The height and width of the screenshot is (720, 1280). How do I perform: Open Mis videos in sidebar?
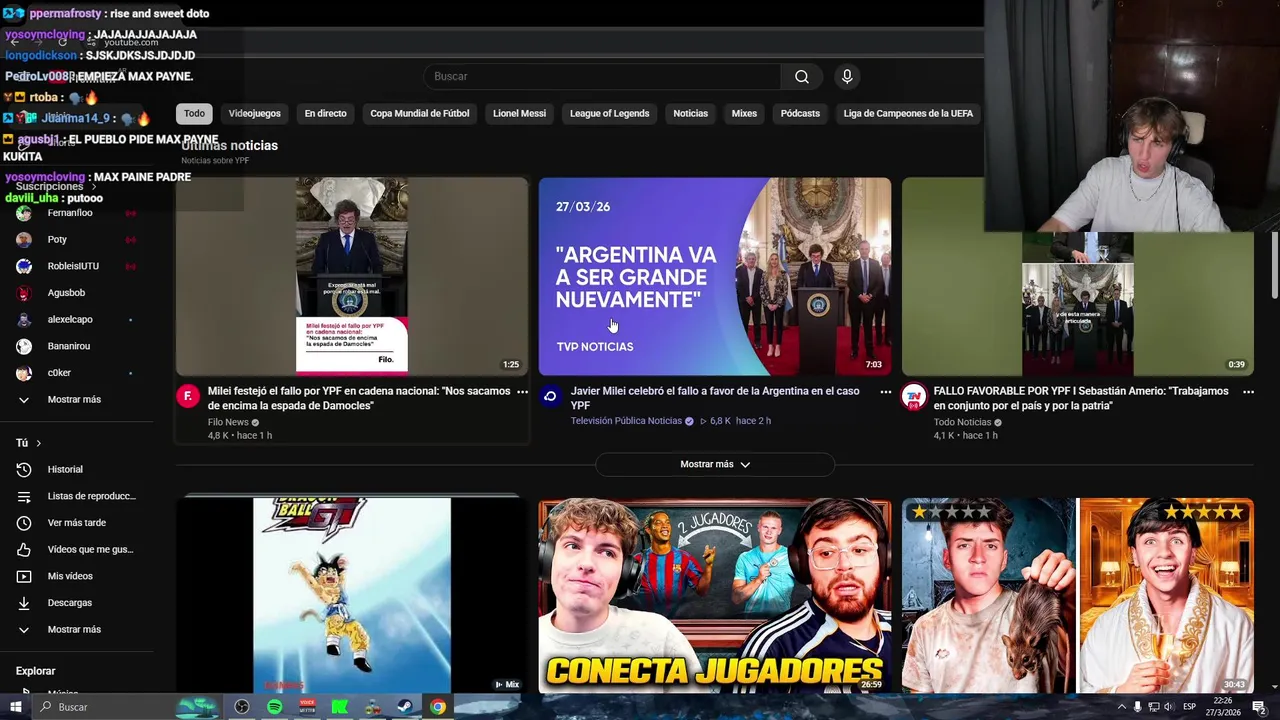(78, 576)
